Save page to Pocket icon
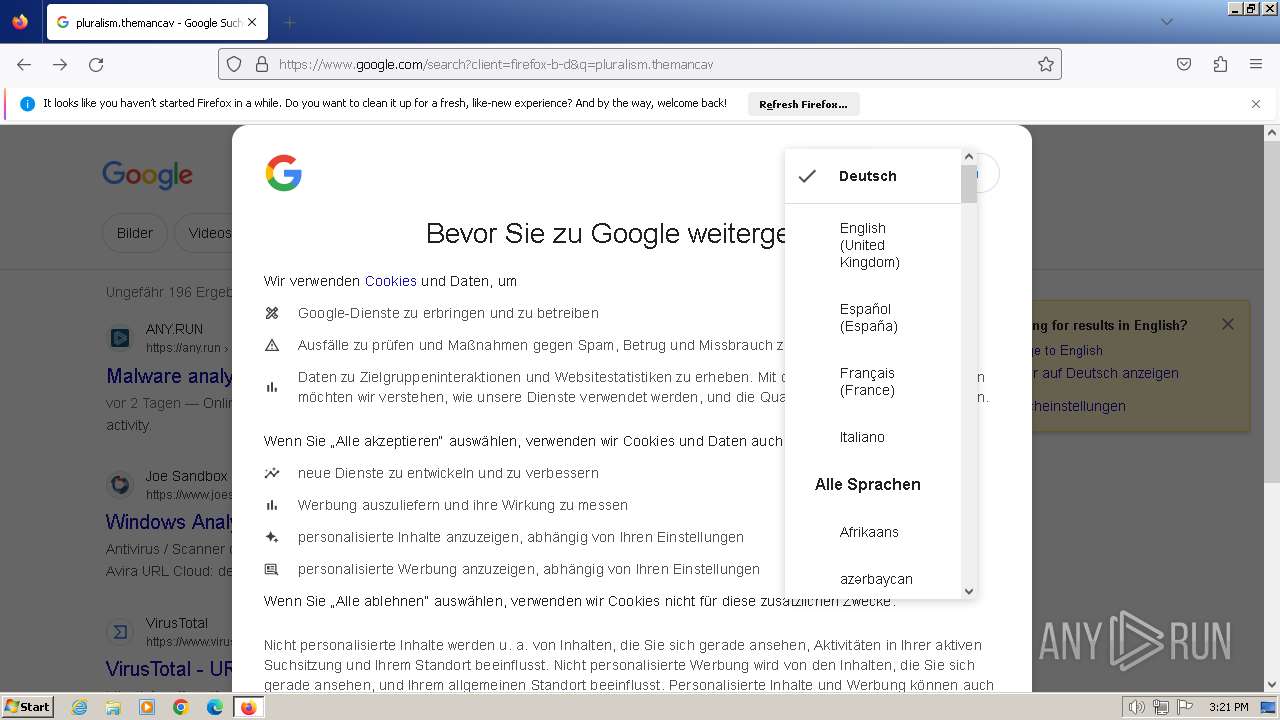The height and width of the screenshot is (720, 1280). 1184,64
